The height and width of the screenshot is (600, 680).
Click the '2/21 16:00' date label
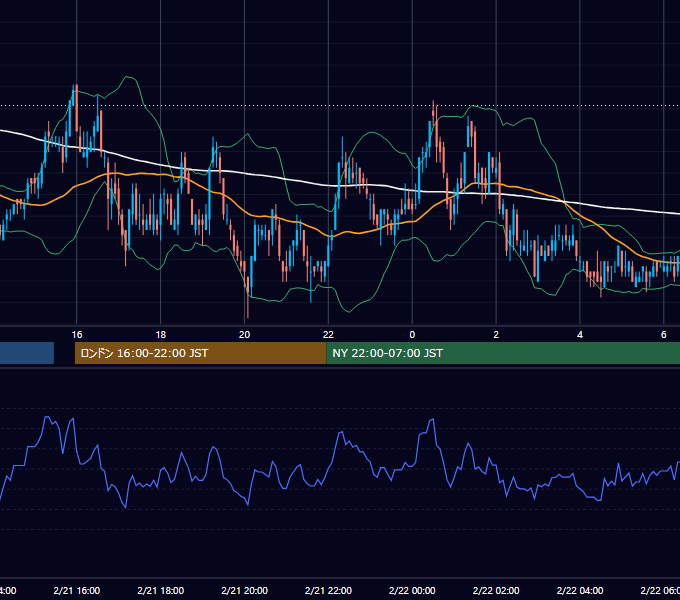click(77, 591)
